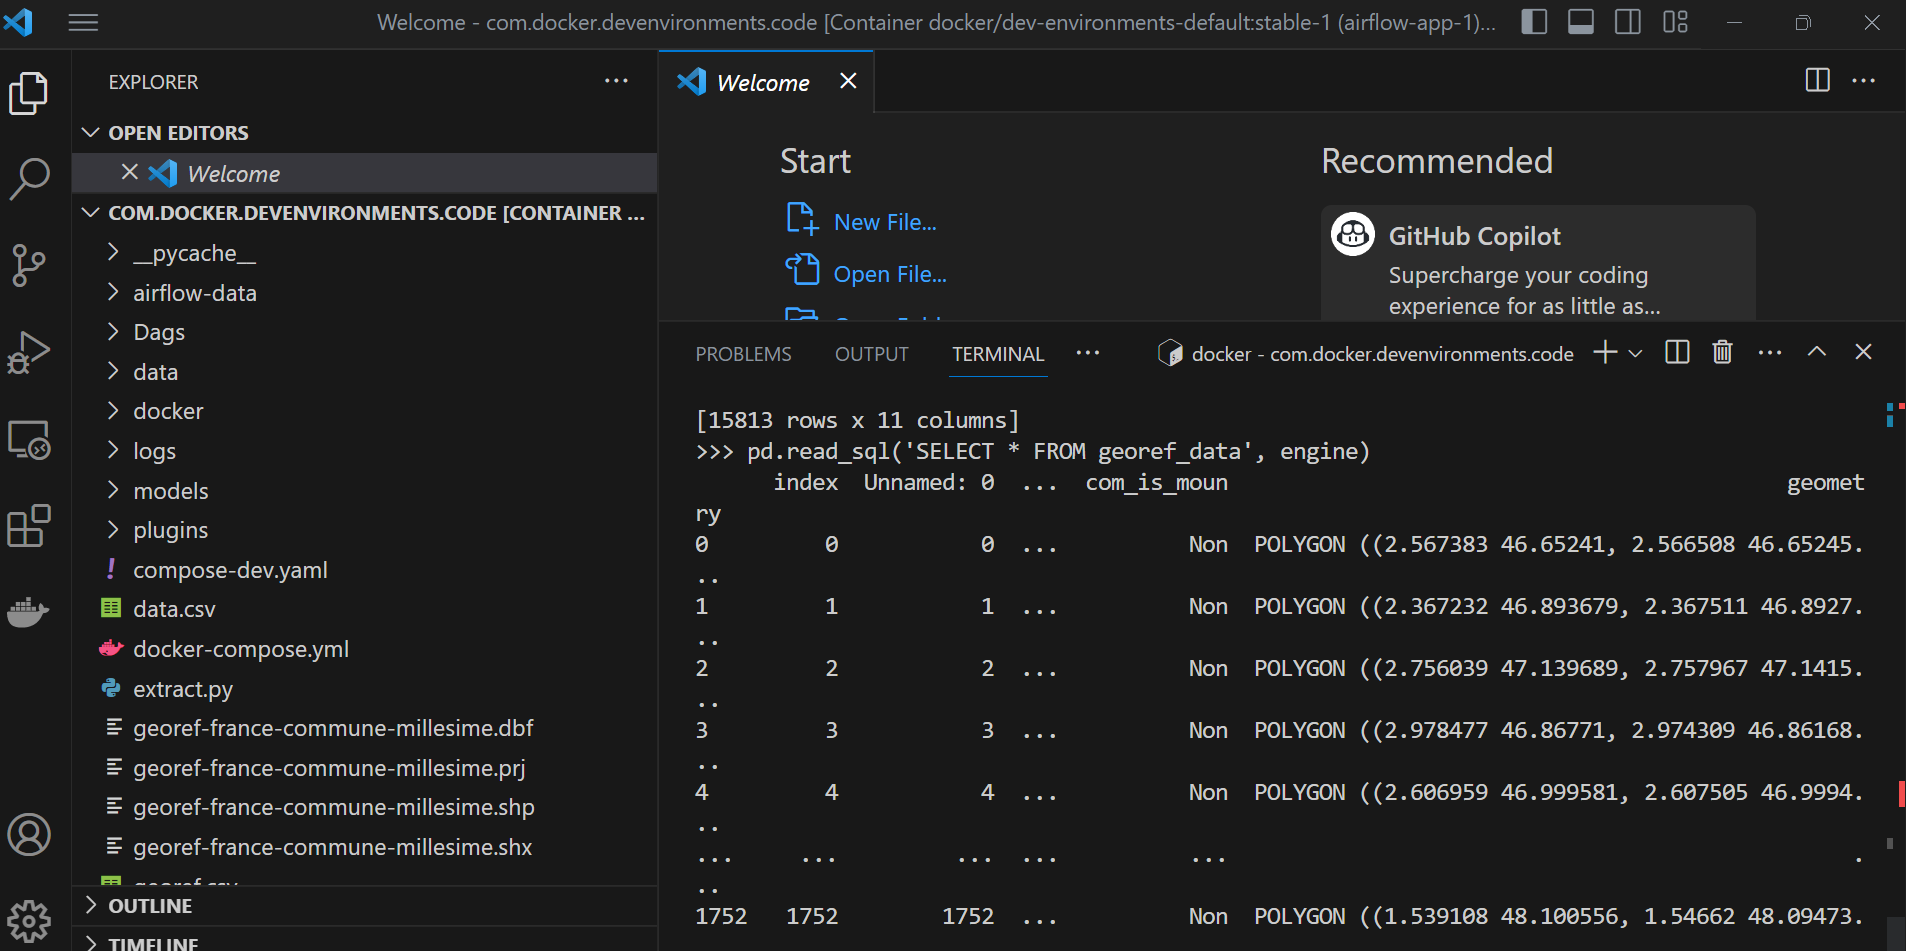Image resolution: width=1906 pixels, height=951 pixels.
Task: Open the Run and Debug view
Action: tap(29, 352)
